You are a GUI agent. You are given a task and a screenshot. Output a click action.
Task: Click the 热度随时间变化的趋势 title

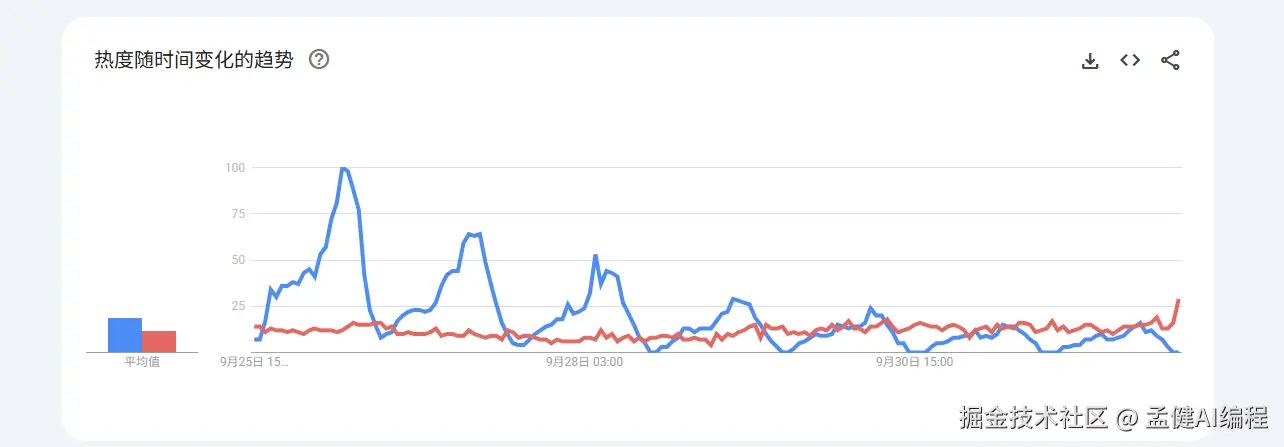pyautogui.click(x=194, y=60)
